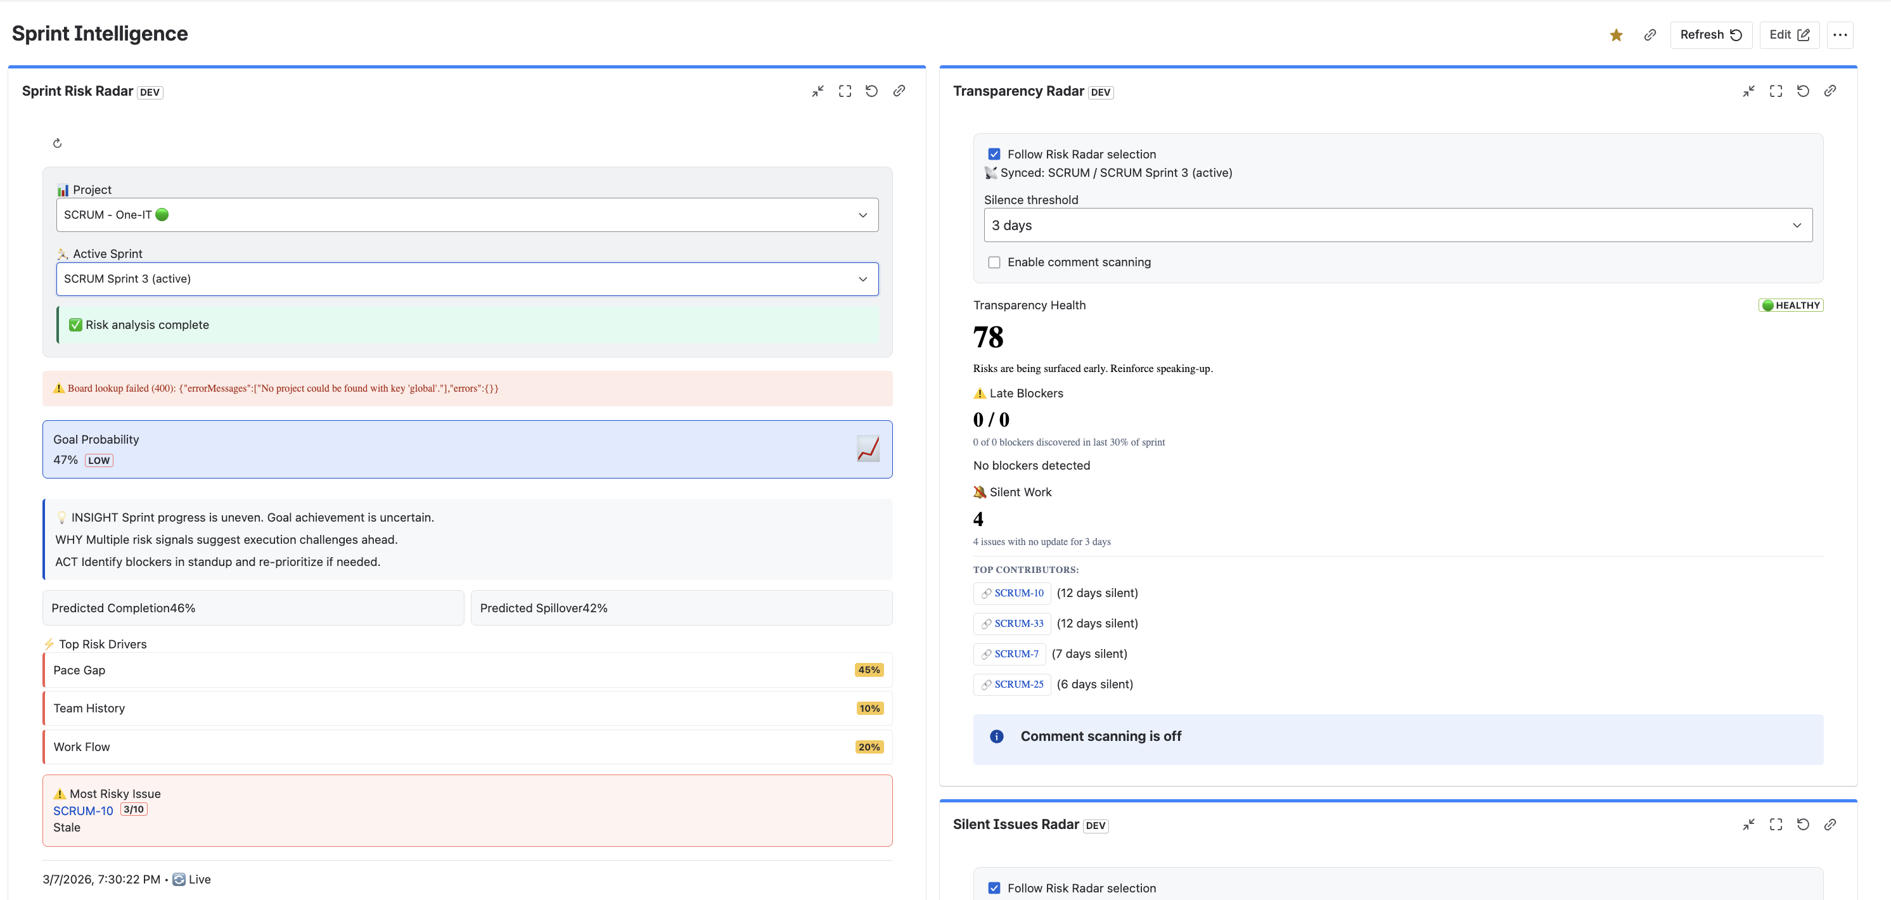Open the Goal Probability trend chart icon
Screen dimensions: 1891x900
[867, 449]
